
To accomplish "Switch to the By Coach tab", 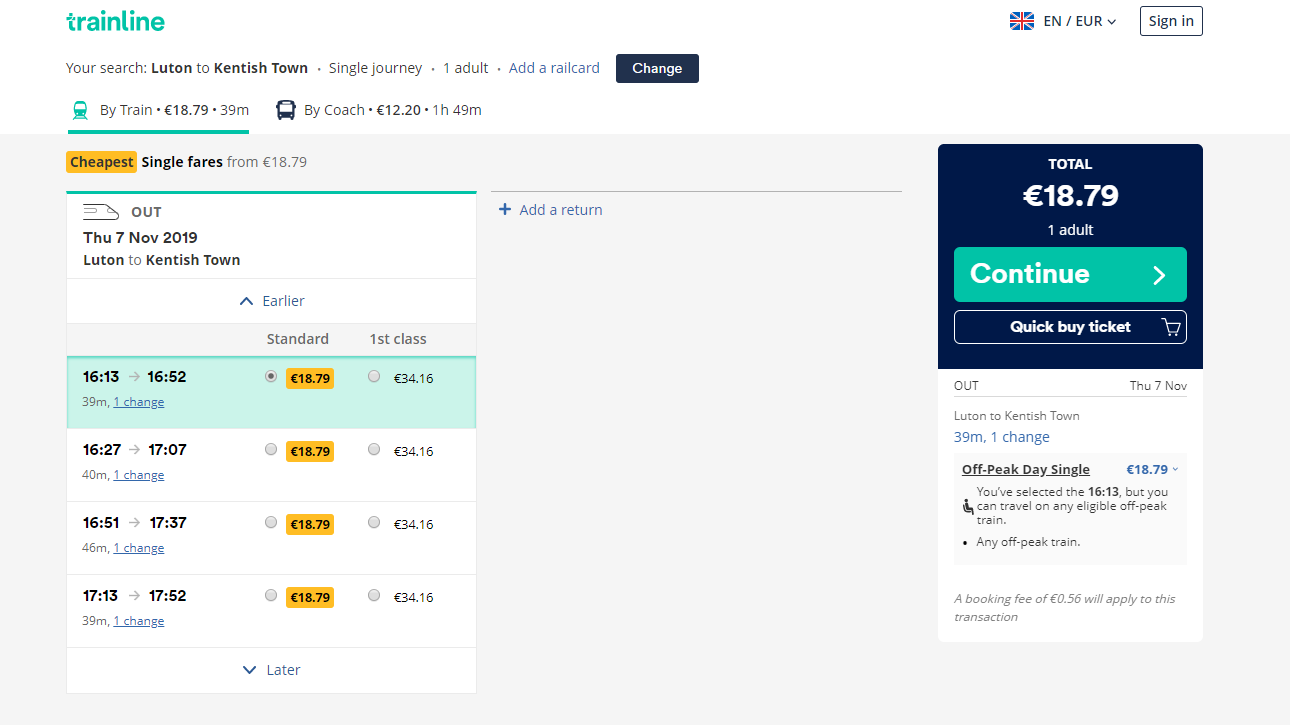I will [x=378, y=110].
